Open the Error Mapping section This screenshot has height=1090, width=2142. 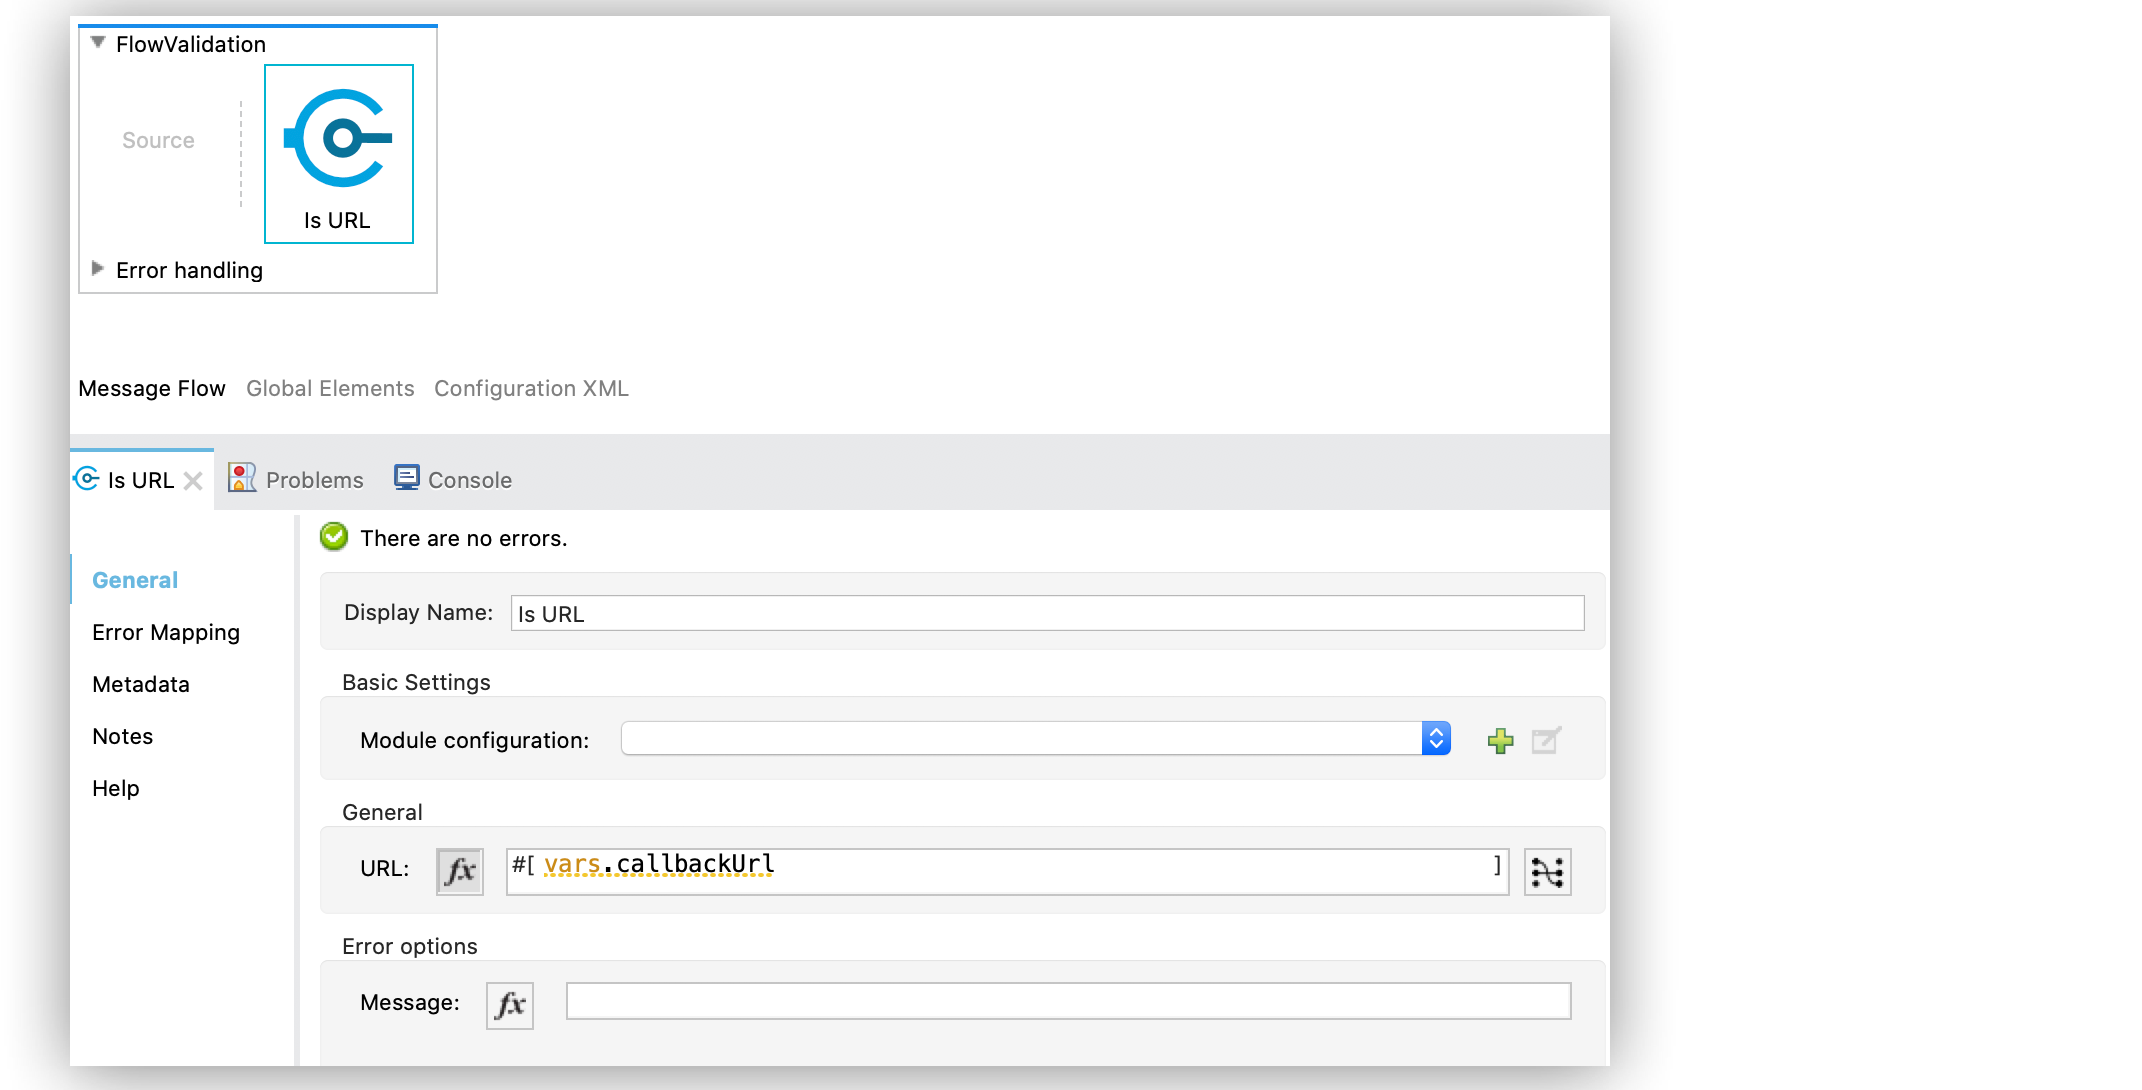166,632
